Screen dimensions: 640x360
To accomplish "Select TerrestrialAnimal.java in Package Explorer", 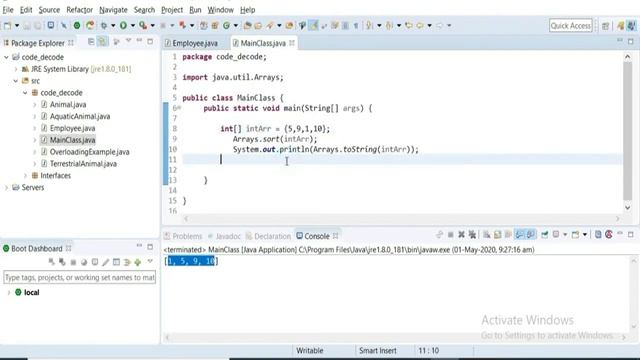I will 83,164.
